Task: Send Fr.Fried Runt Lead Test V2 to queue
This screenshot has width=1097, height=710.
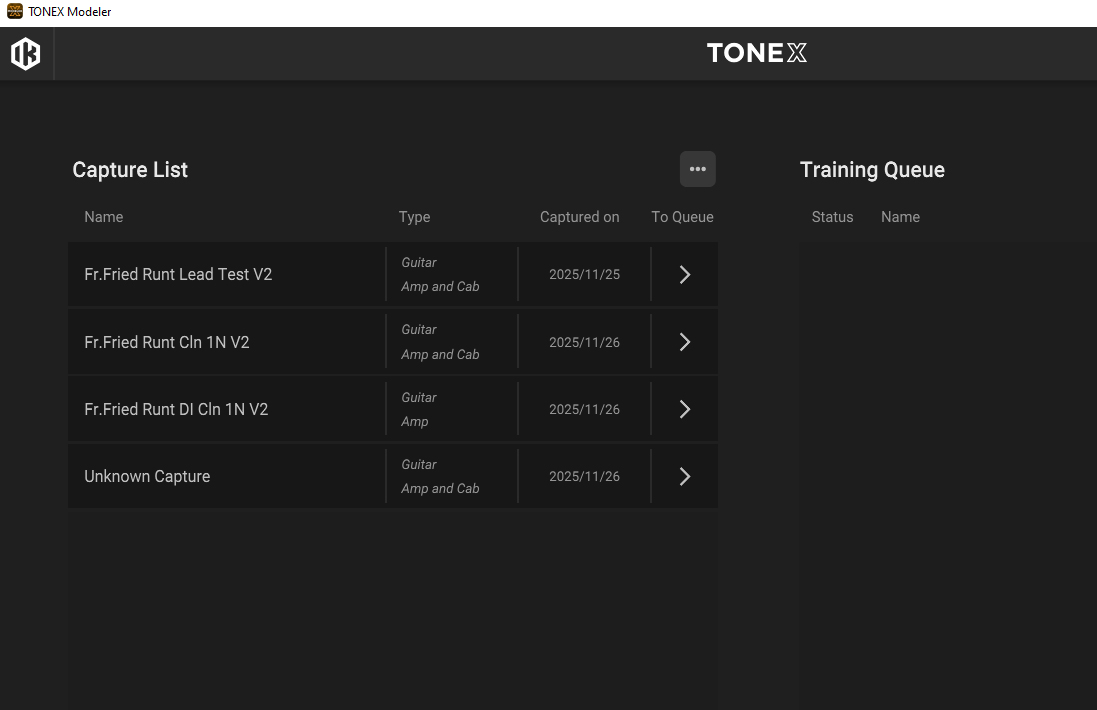Action: [685, 274]
